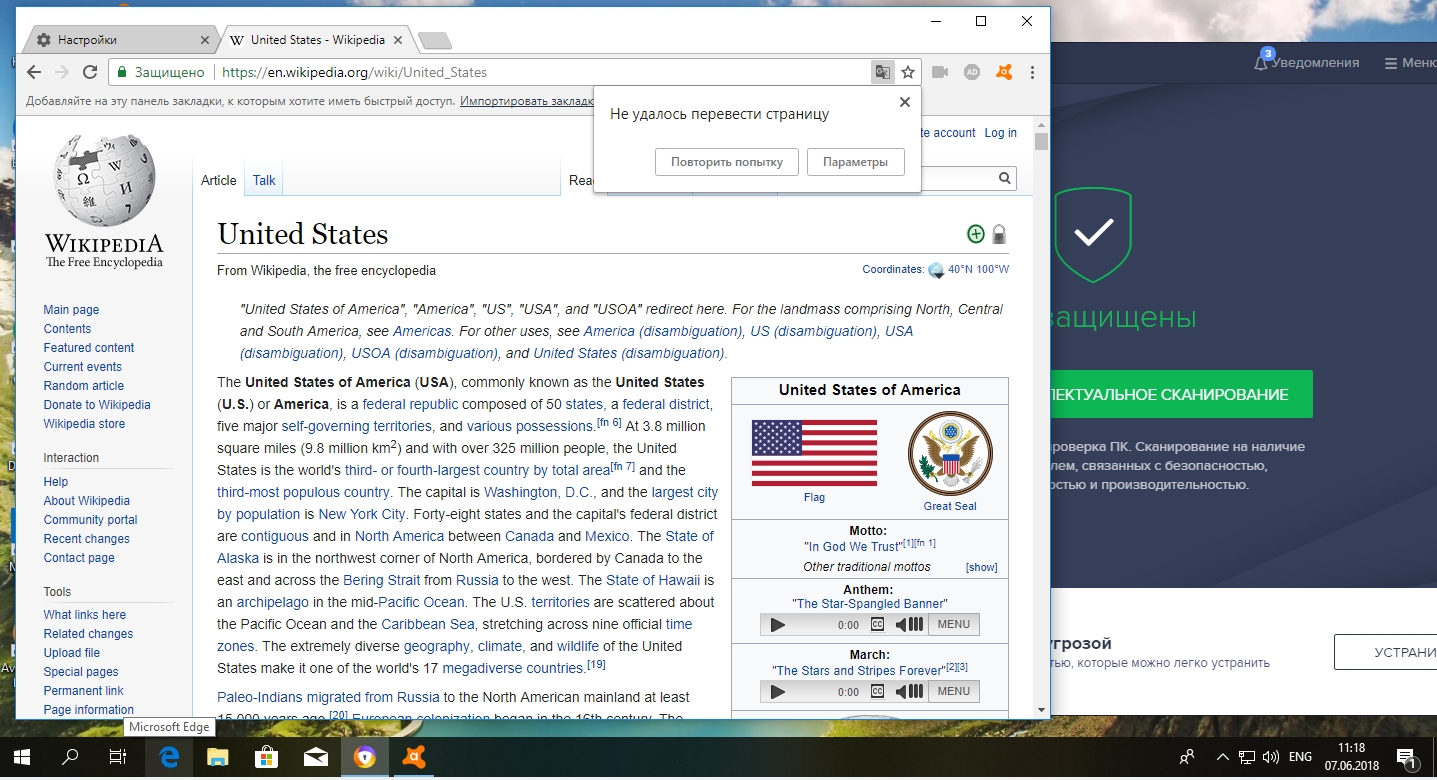Open a new browser tab
This screenshot has height=780, width=1437.
(434, 41)
